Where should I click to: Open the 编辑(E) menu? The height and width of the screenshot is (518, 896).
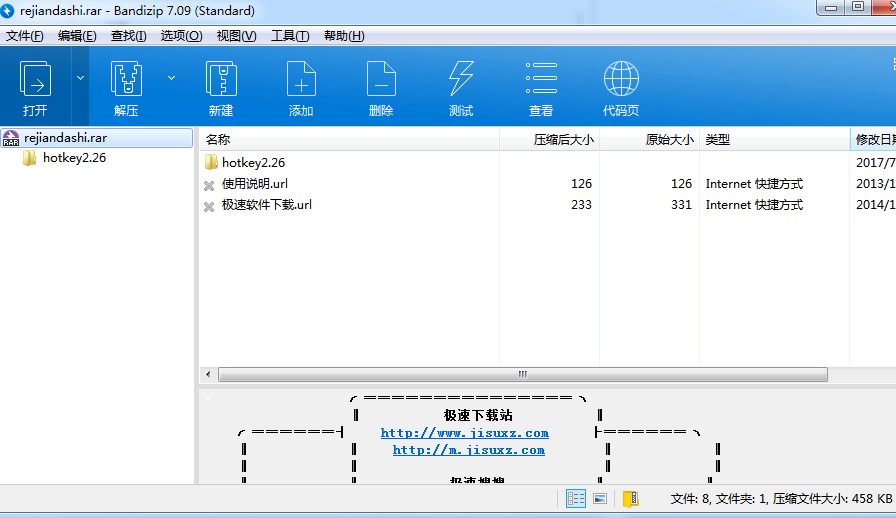(77, 36)
